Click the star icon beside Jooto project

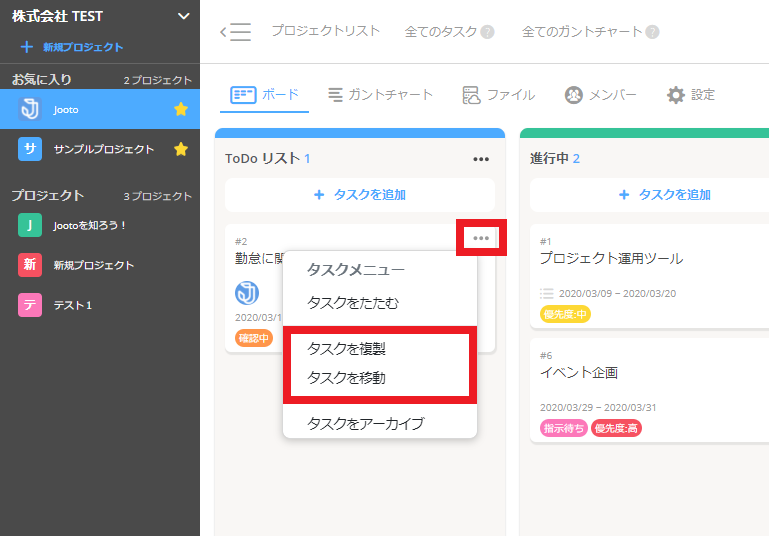[x=181, y=109]
